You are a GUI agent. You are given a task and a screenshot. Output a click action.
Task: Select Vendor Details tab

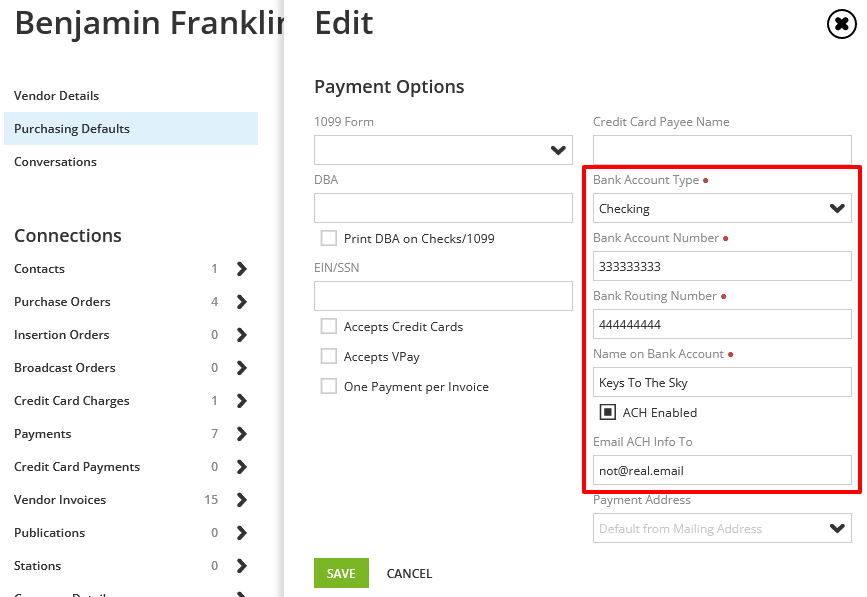[x=131, y=96]
